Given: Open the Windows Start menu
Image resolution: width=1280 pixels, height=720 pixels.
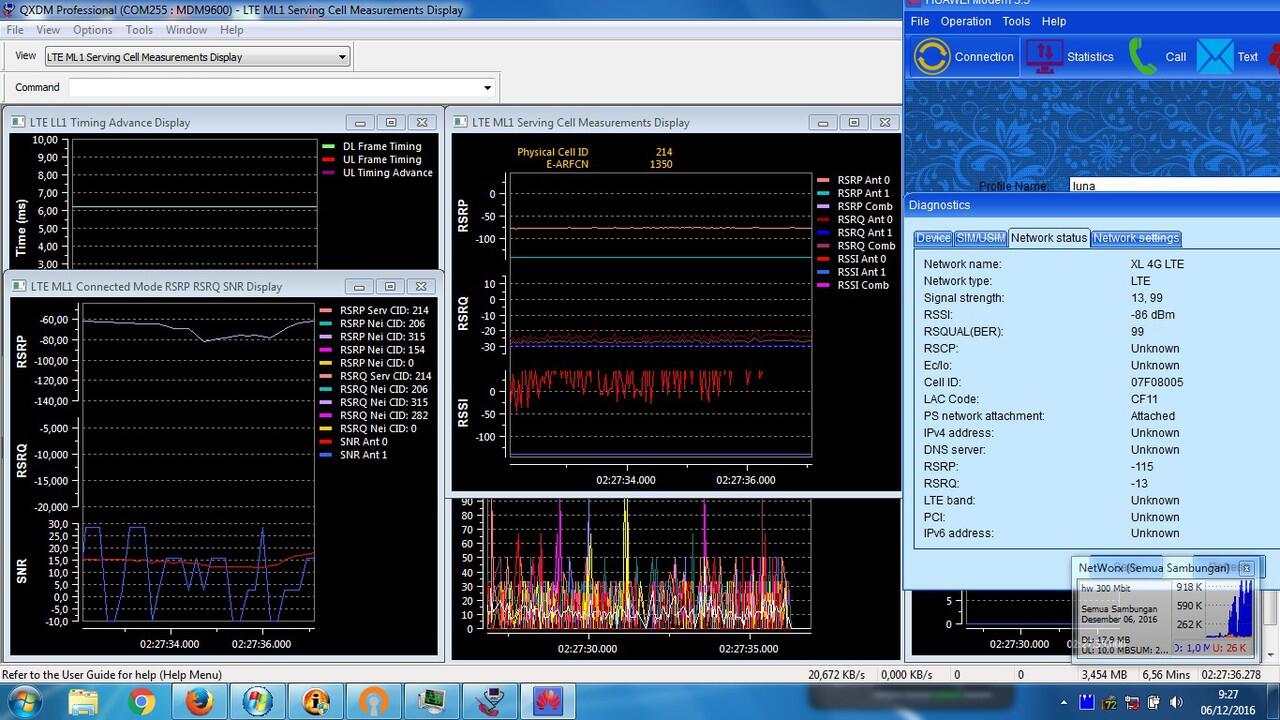Looking at the screenshot, I should pyautogui.click(x=23, y=701).
